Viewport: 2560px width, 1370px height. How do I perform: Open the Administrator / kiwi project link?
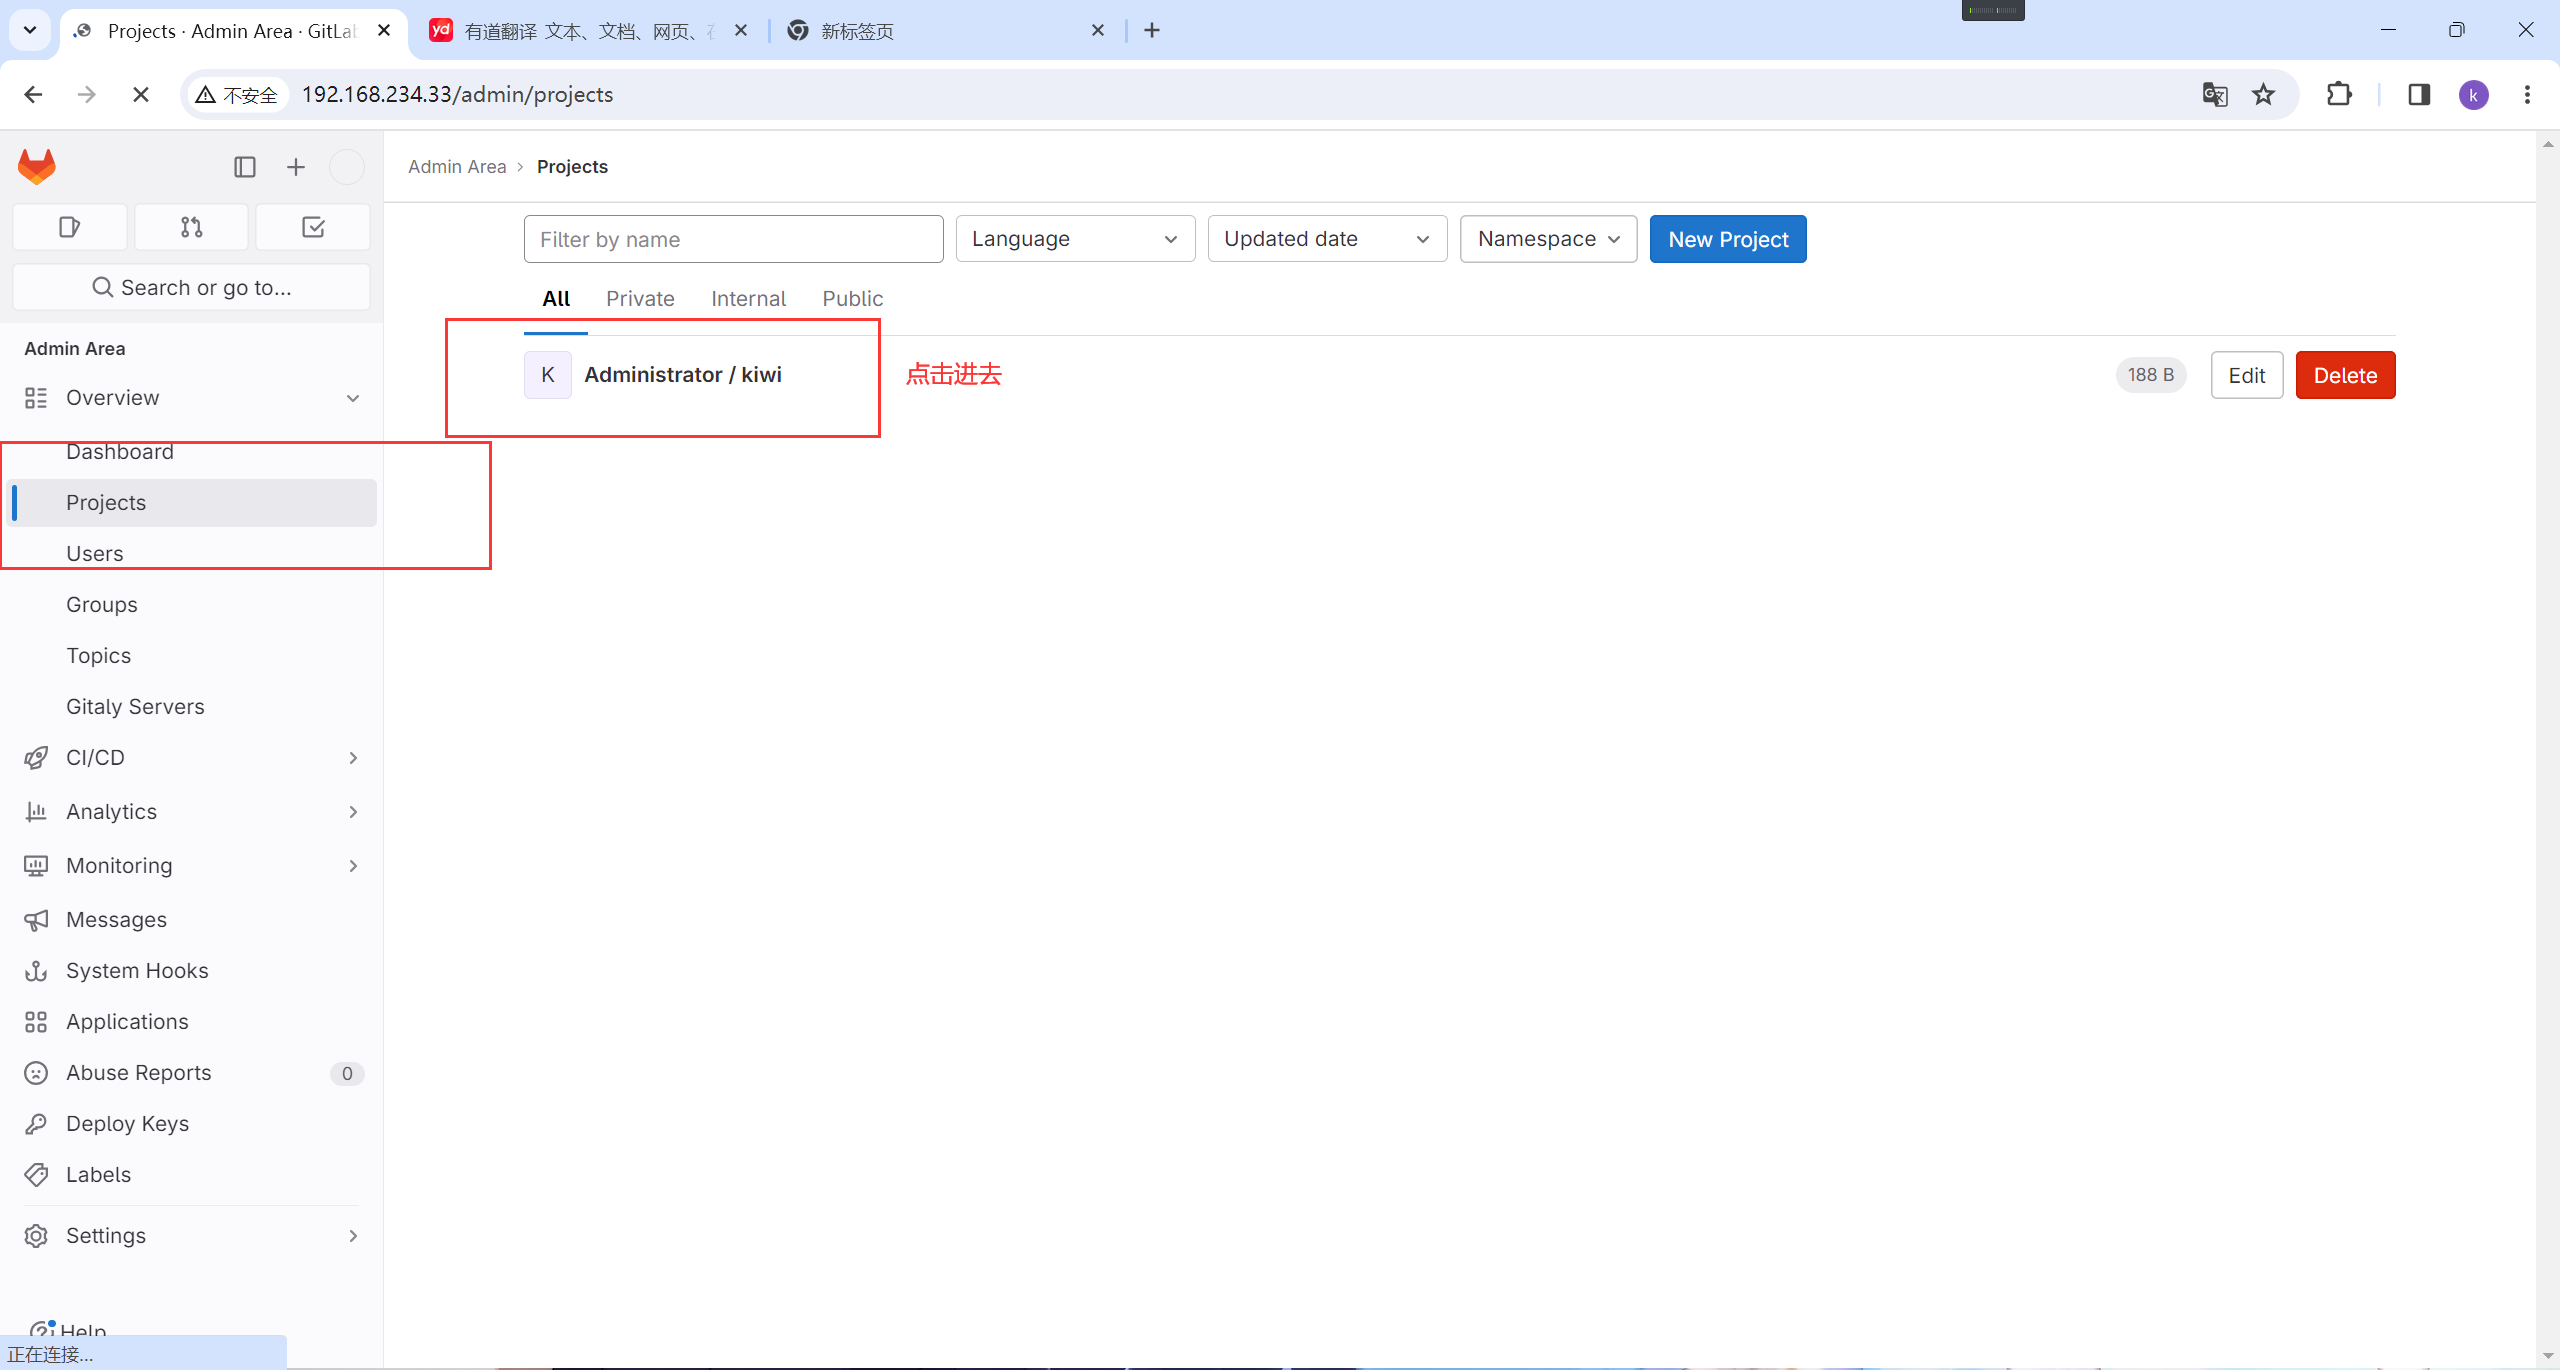point(683,375)
